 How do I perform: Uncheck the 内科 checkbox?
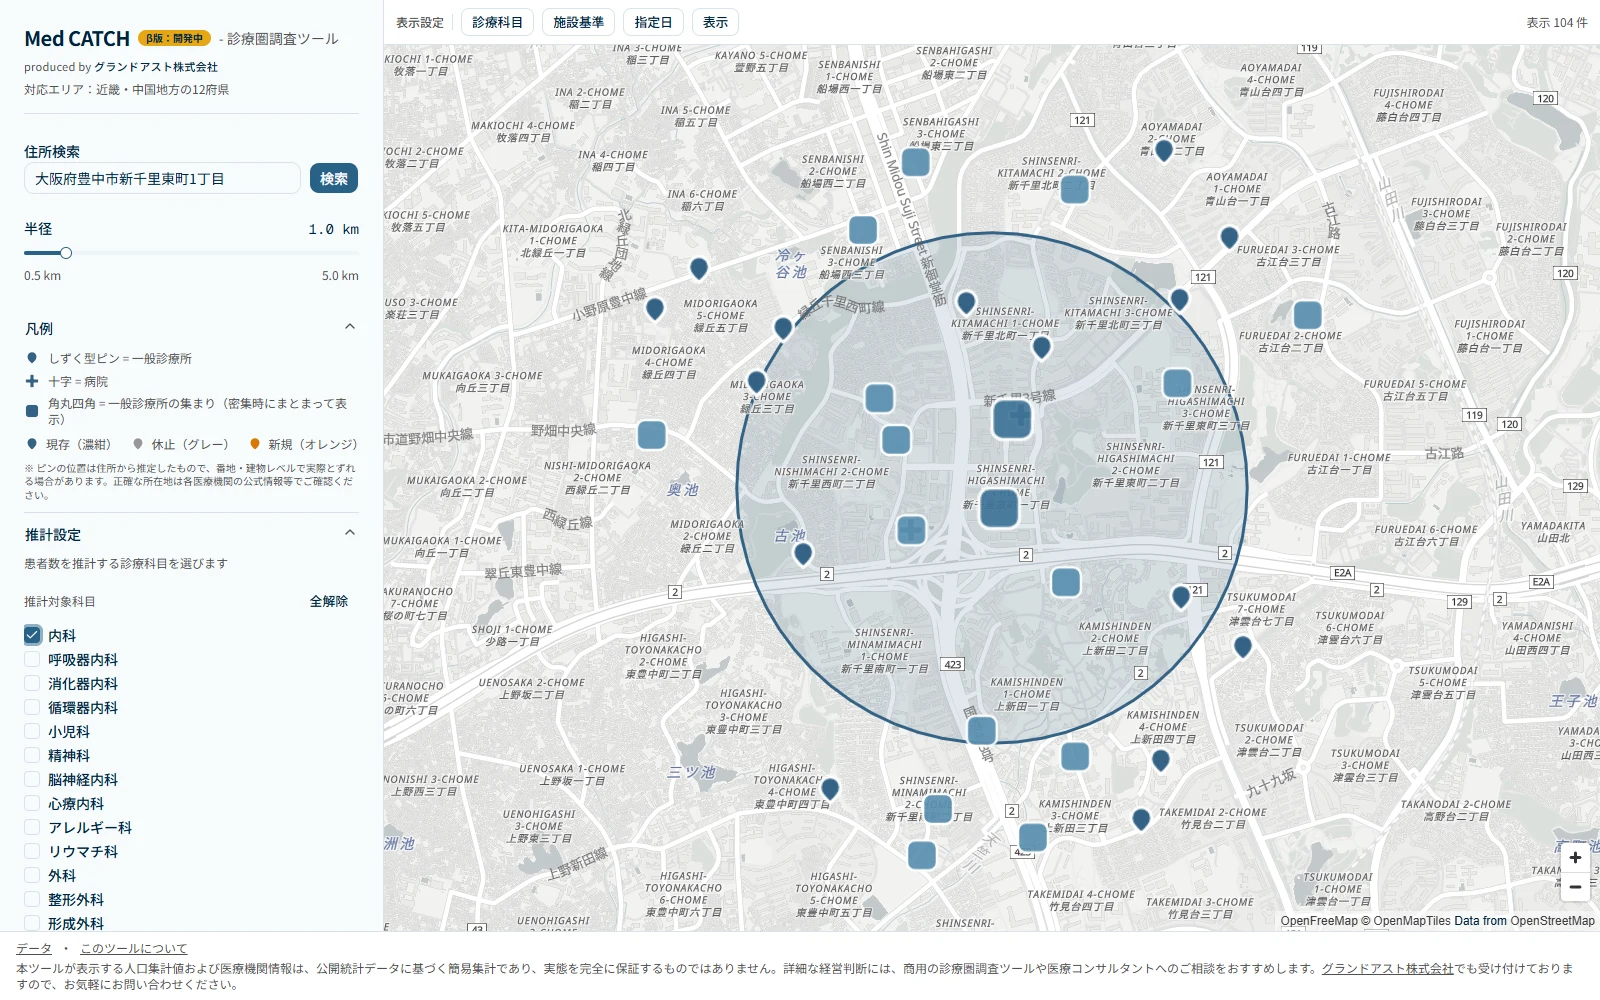pyautogui.click(x=32, y=635)
